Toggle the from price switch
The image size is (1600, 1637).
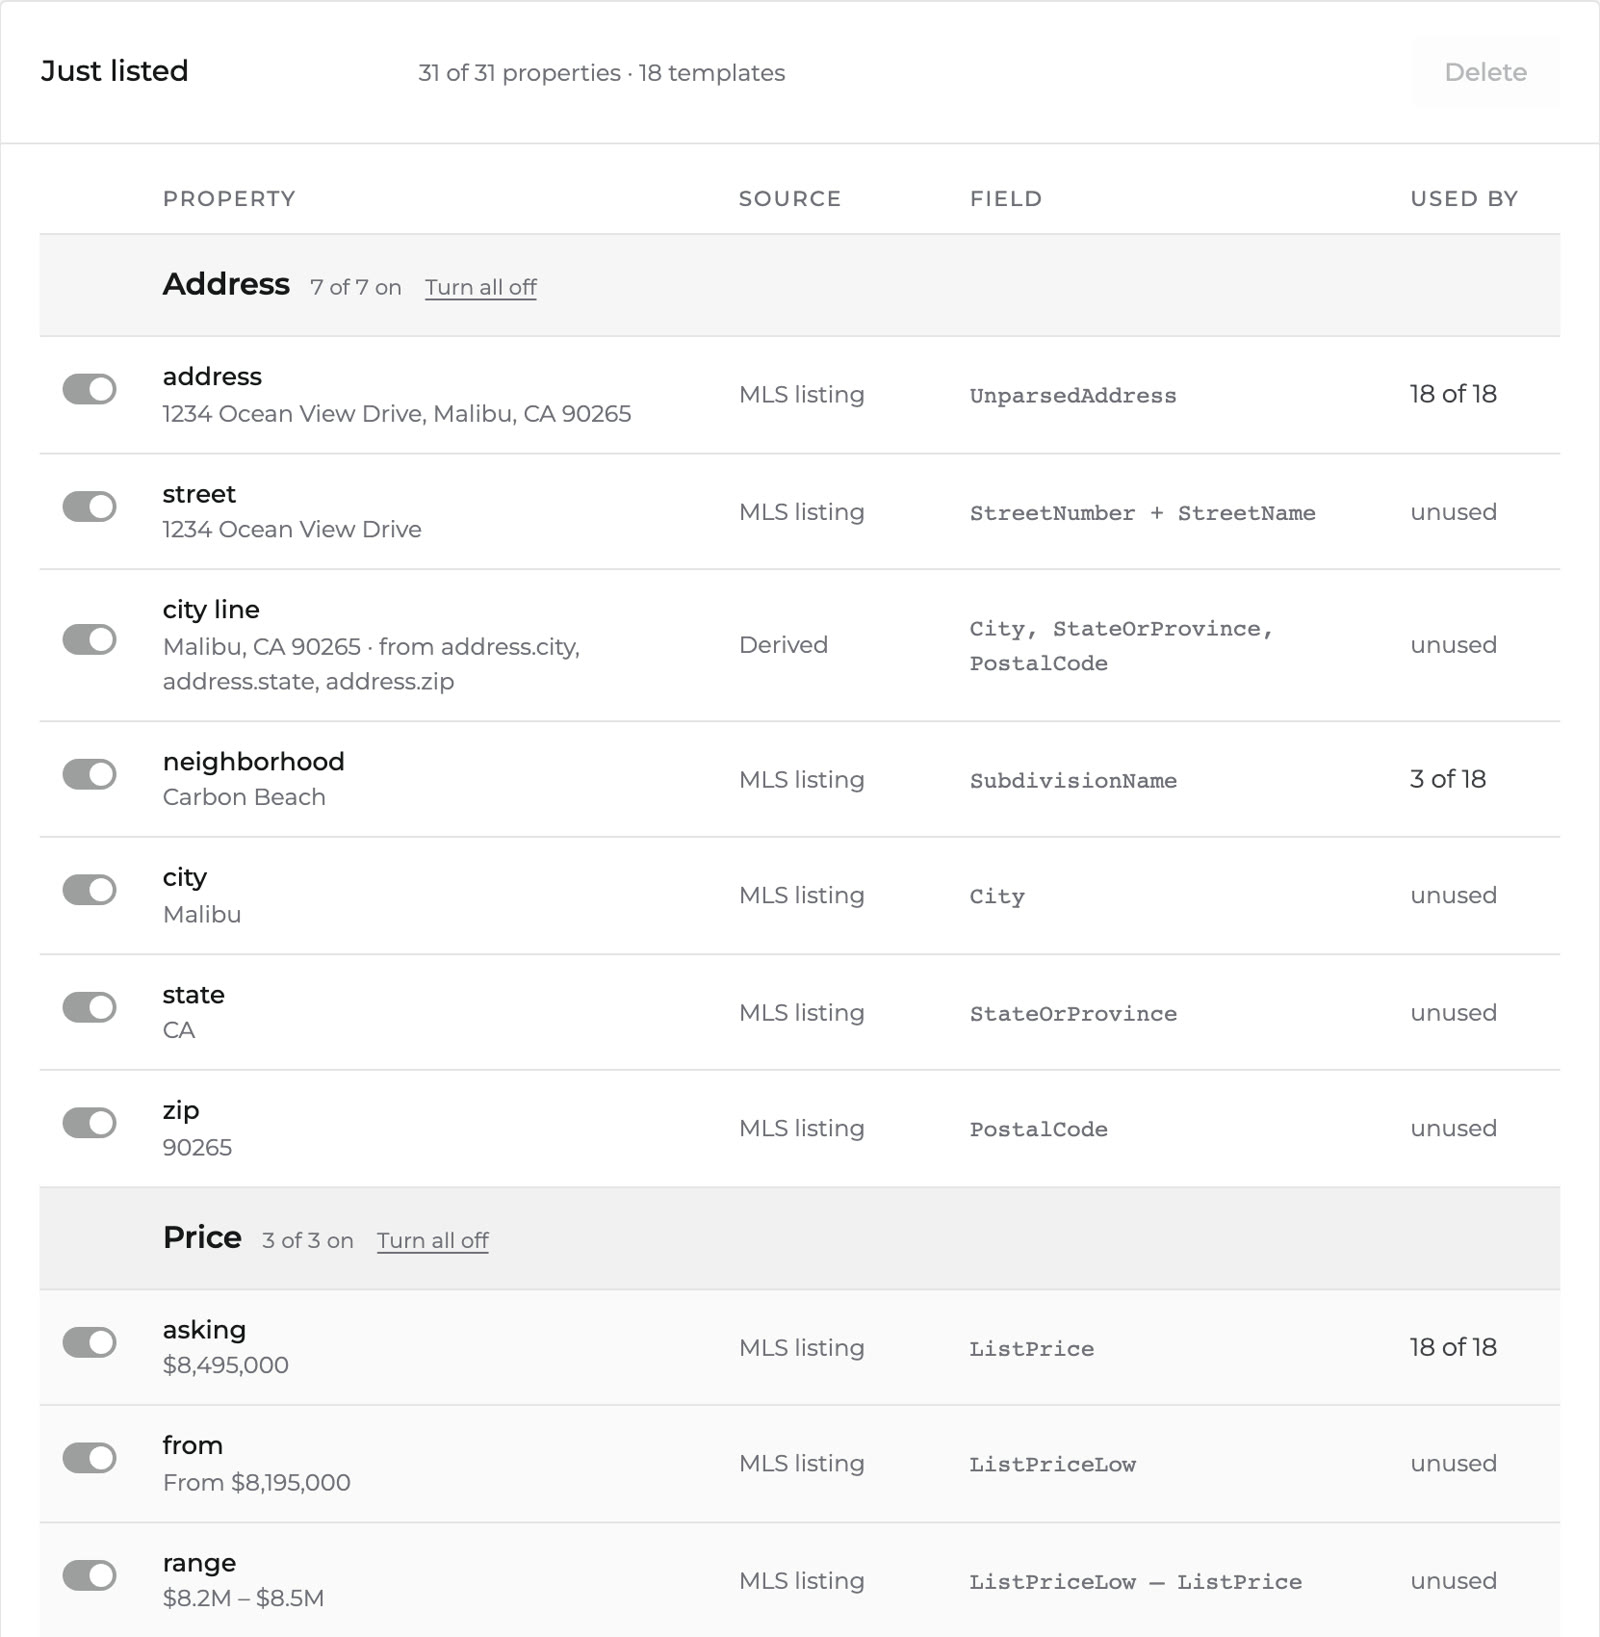[x=89, y=1457]
